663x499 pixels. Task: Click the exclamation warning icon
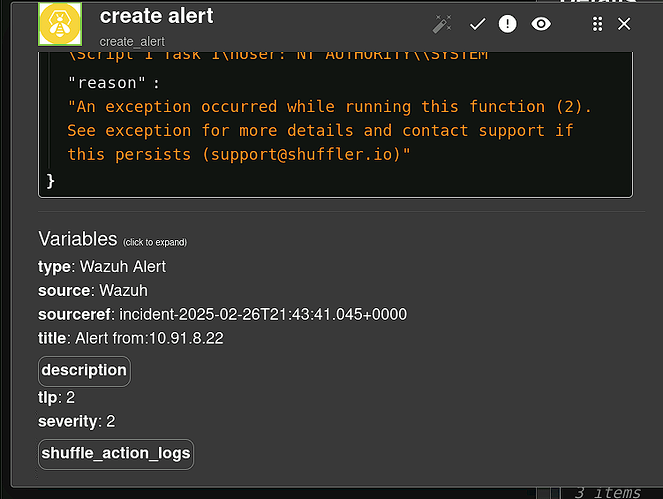point(508,24)
